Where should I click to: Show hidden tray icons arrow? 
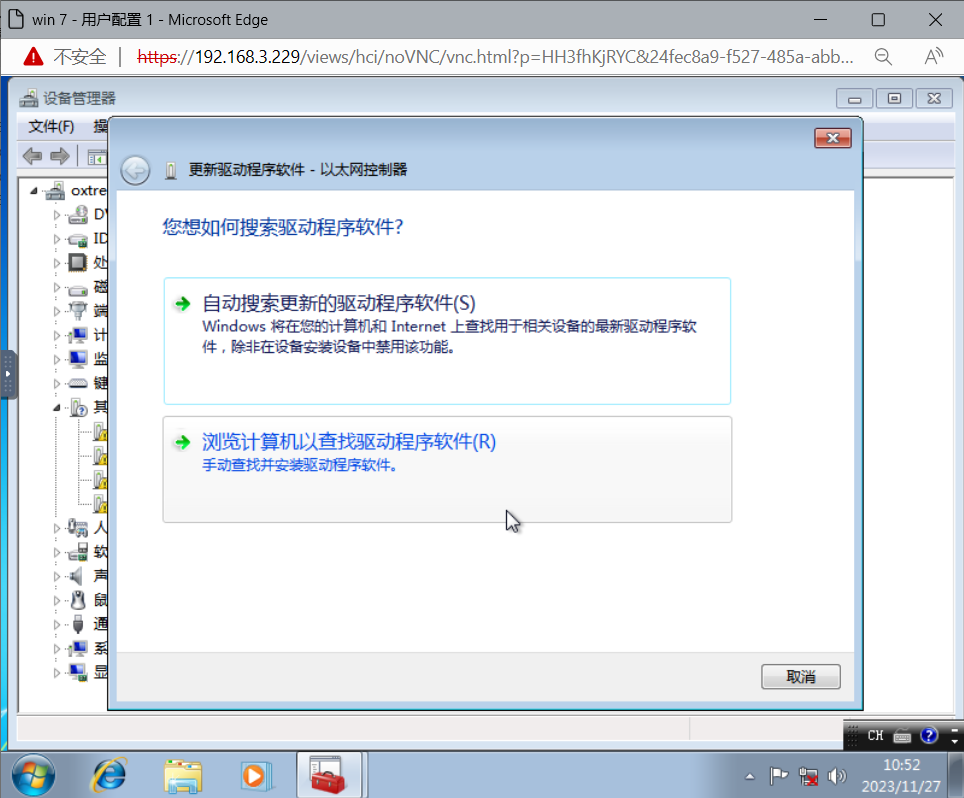click(x=750, y=776)
